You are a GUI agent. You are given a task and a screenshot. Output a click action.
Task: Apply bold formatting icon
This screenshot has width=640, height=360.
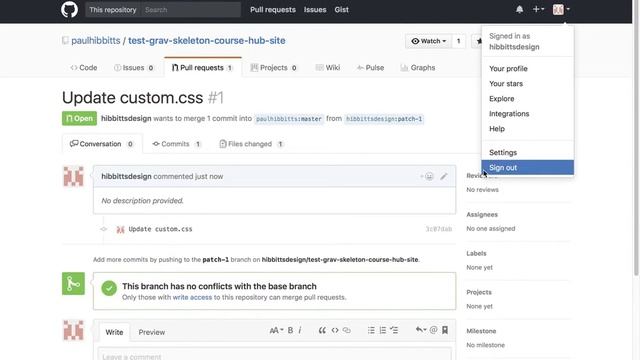tap(290, 330)
